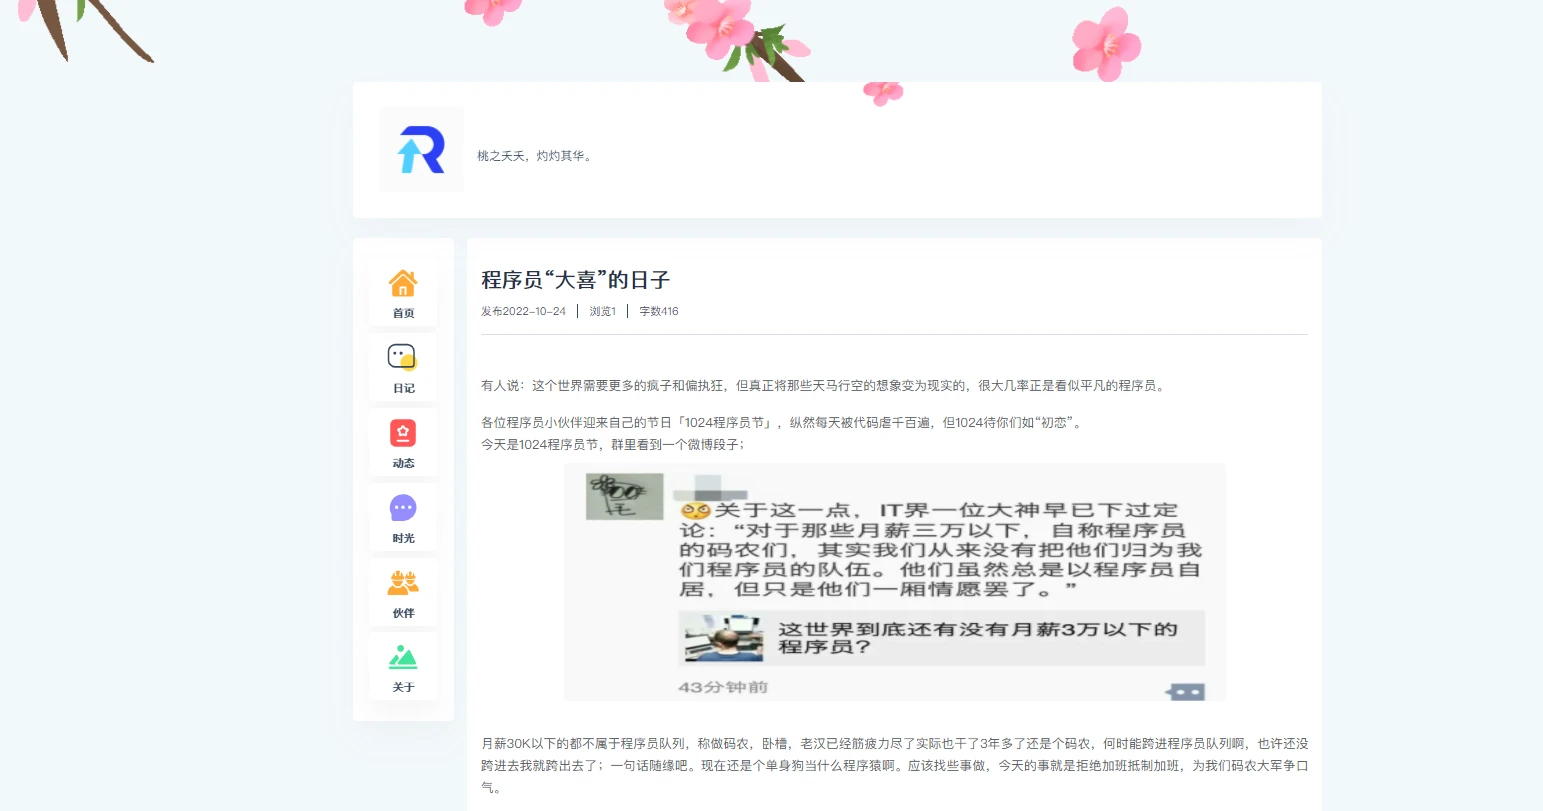Image resolution: width=1543 pixels, height=811 pixels.
Task: Go to the 日记 diary icon
Action: point(402,358)
